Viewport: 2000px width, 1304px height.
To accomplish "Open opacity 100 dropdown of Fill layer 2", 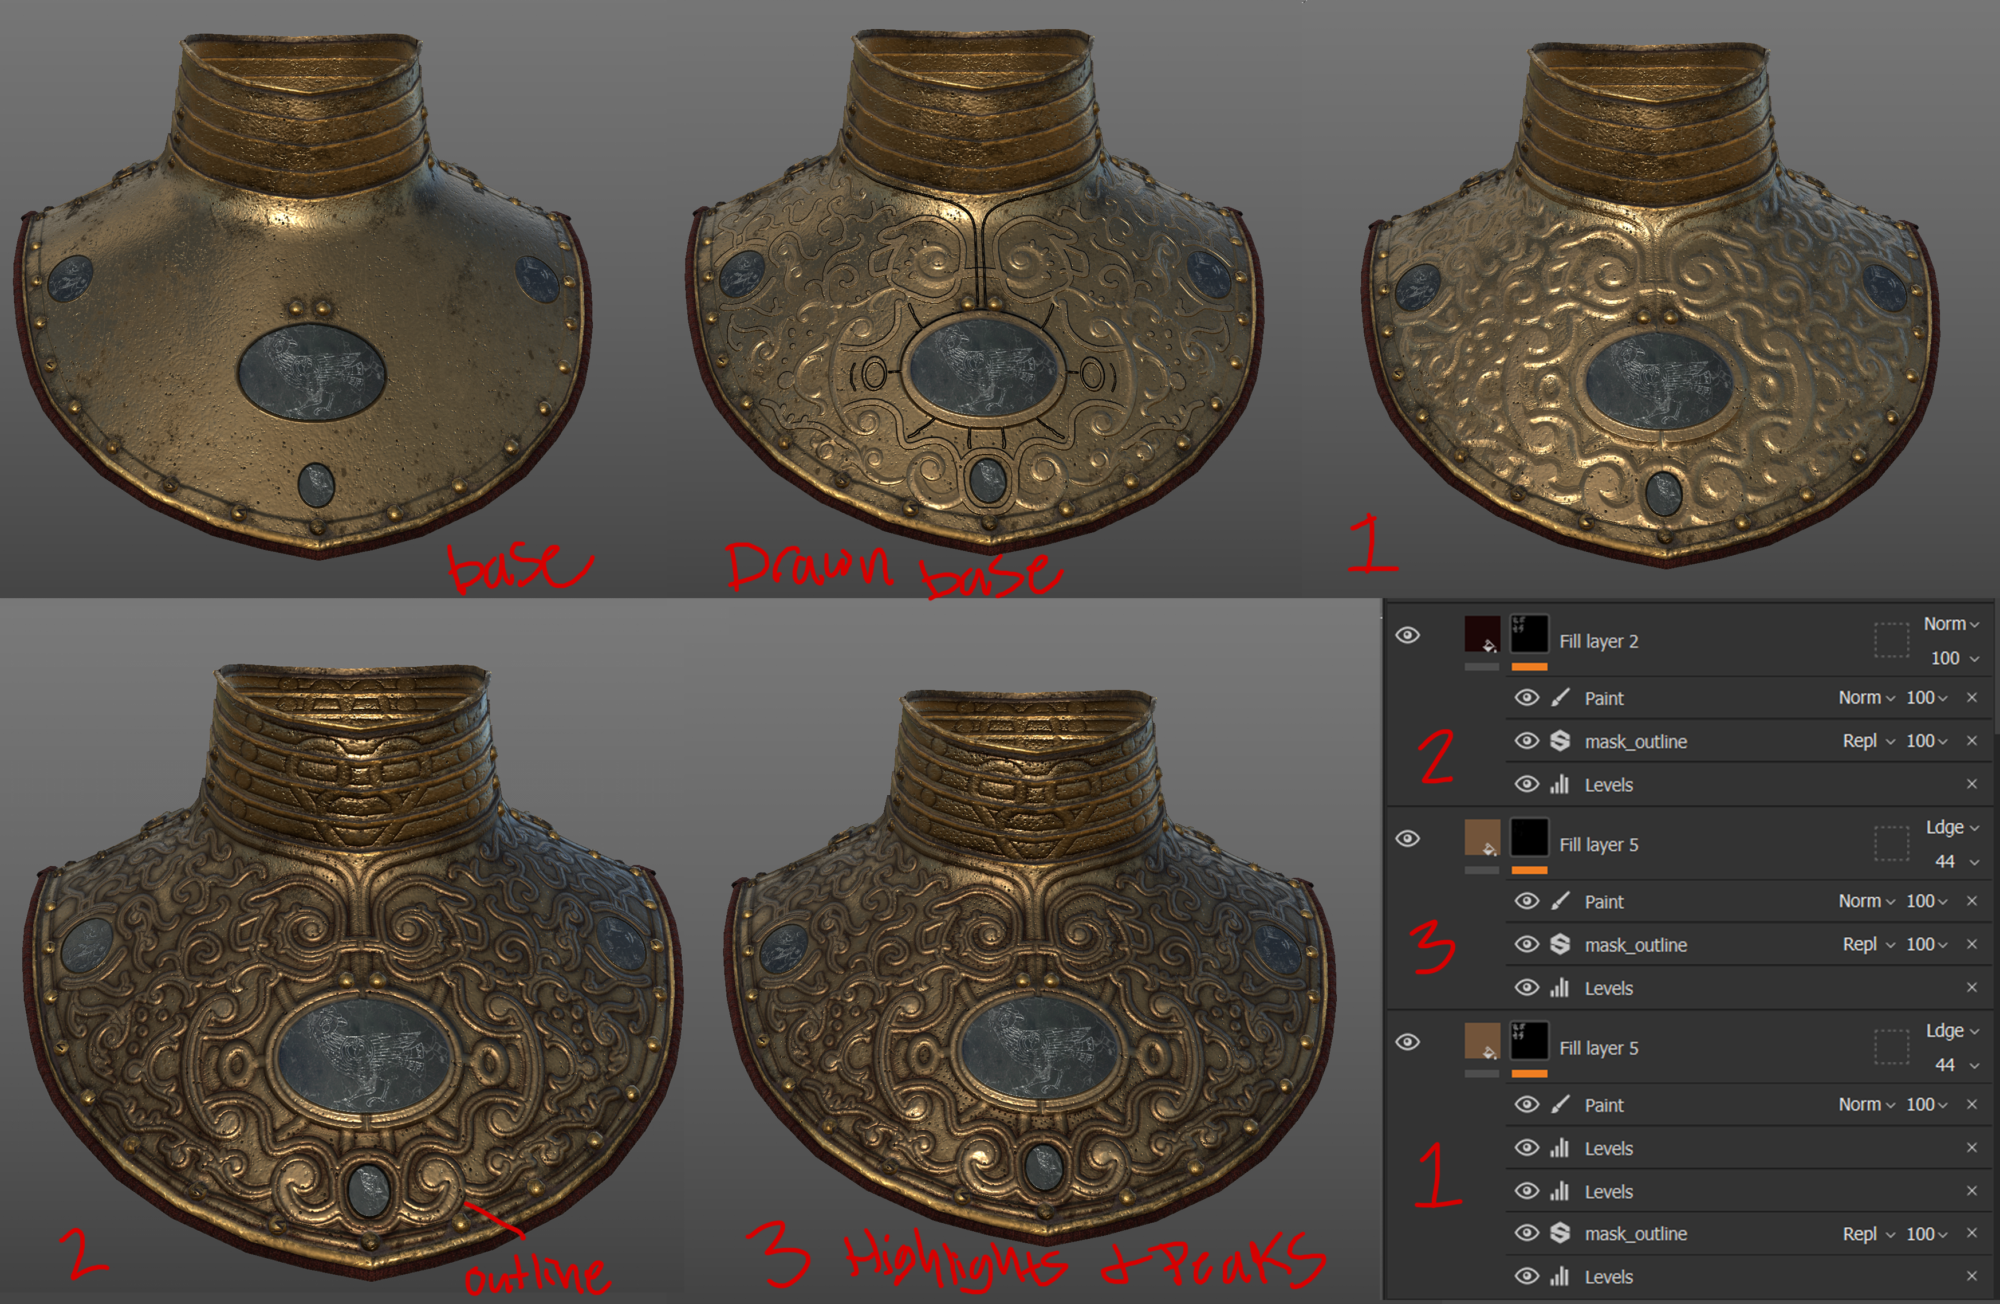I will [x=1953, y=658].
